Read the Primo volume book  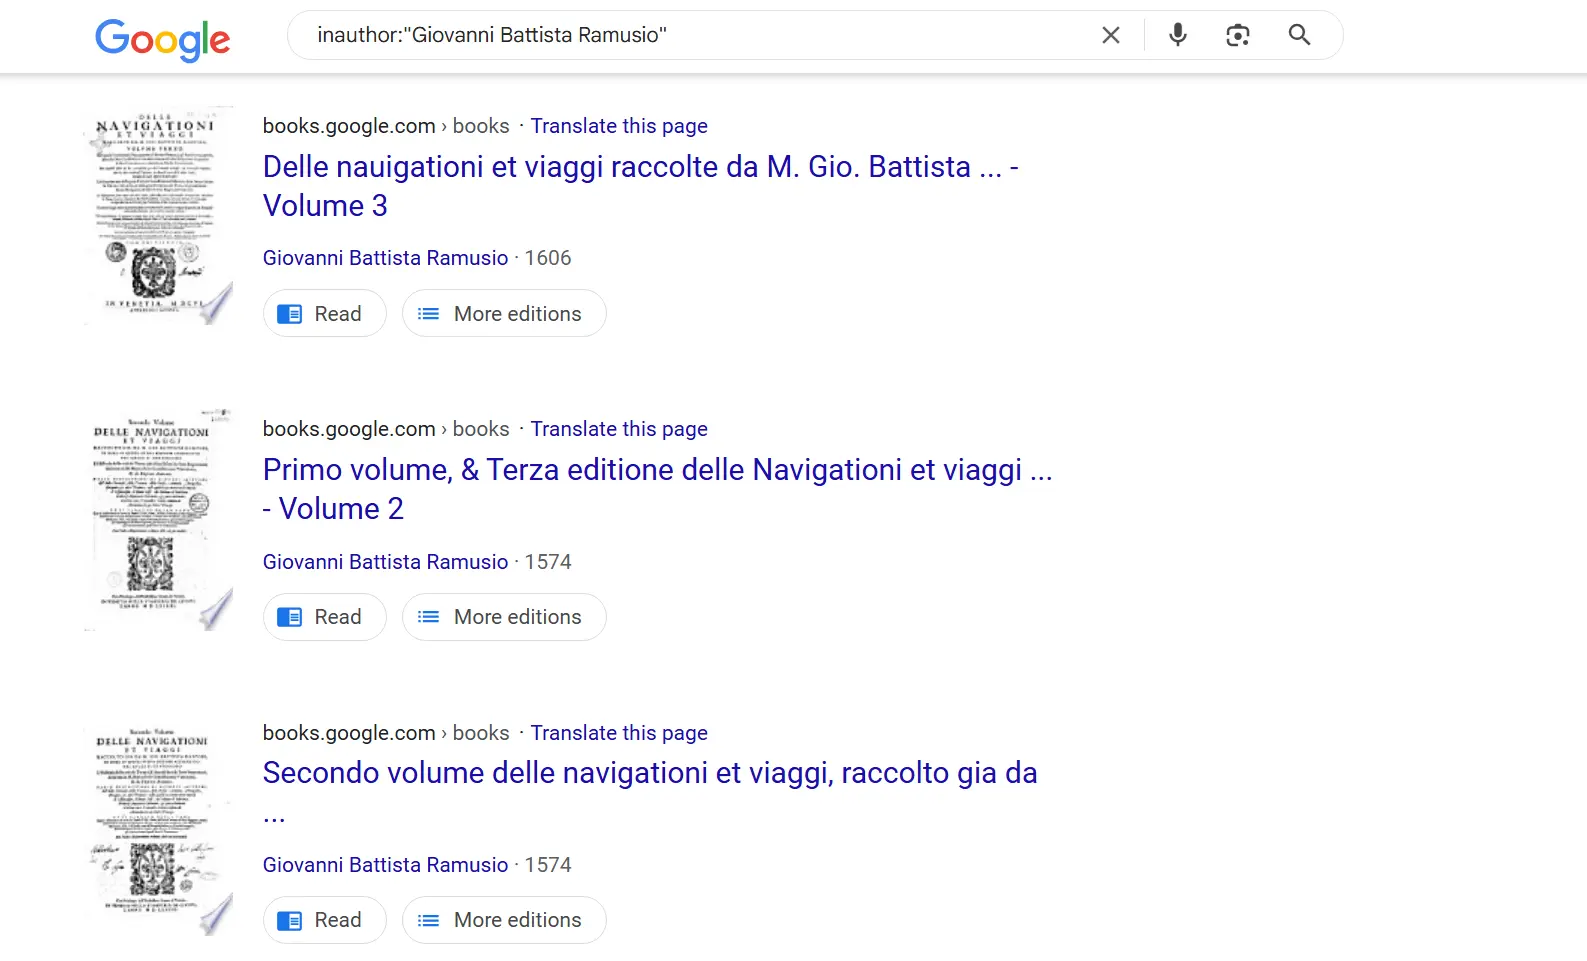coord(324,617)
